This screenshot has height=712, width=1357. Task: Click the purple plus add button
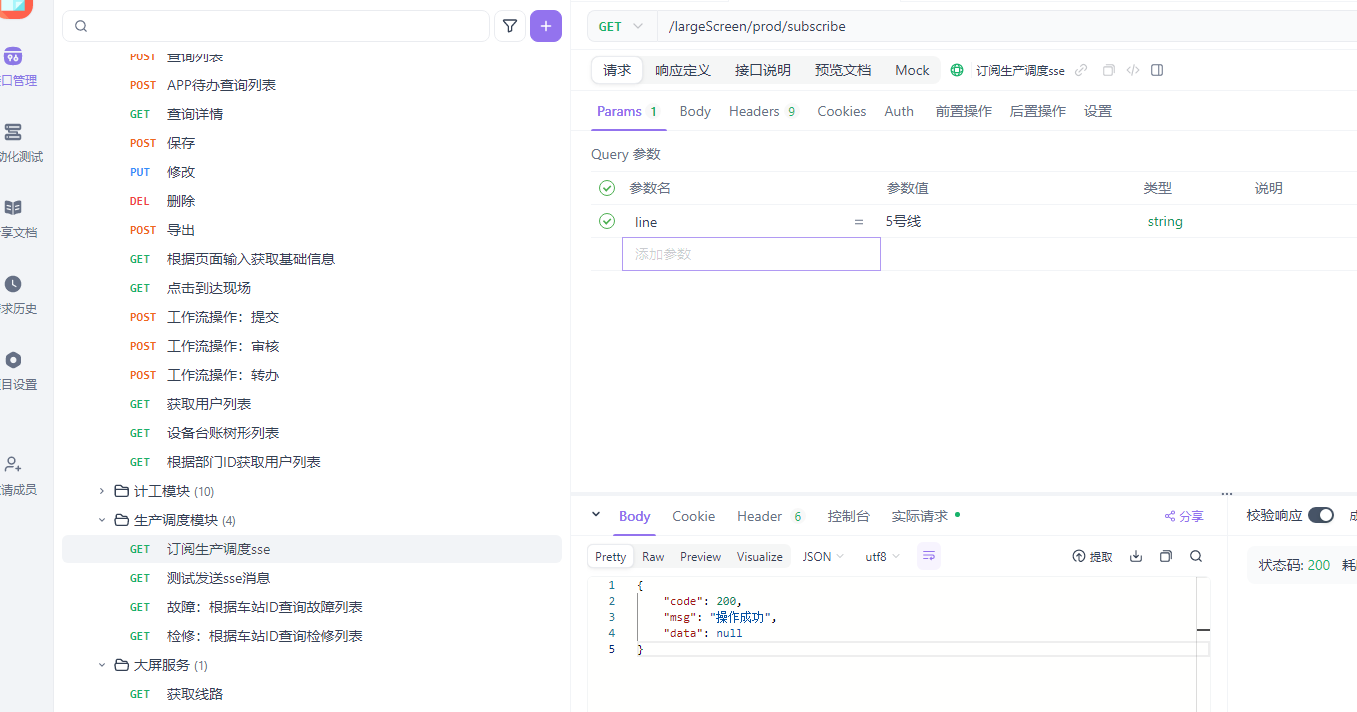(x=545, y=26)
